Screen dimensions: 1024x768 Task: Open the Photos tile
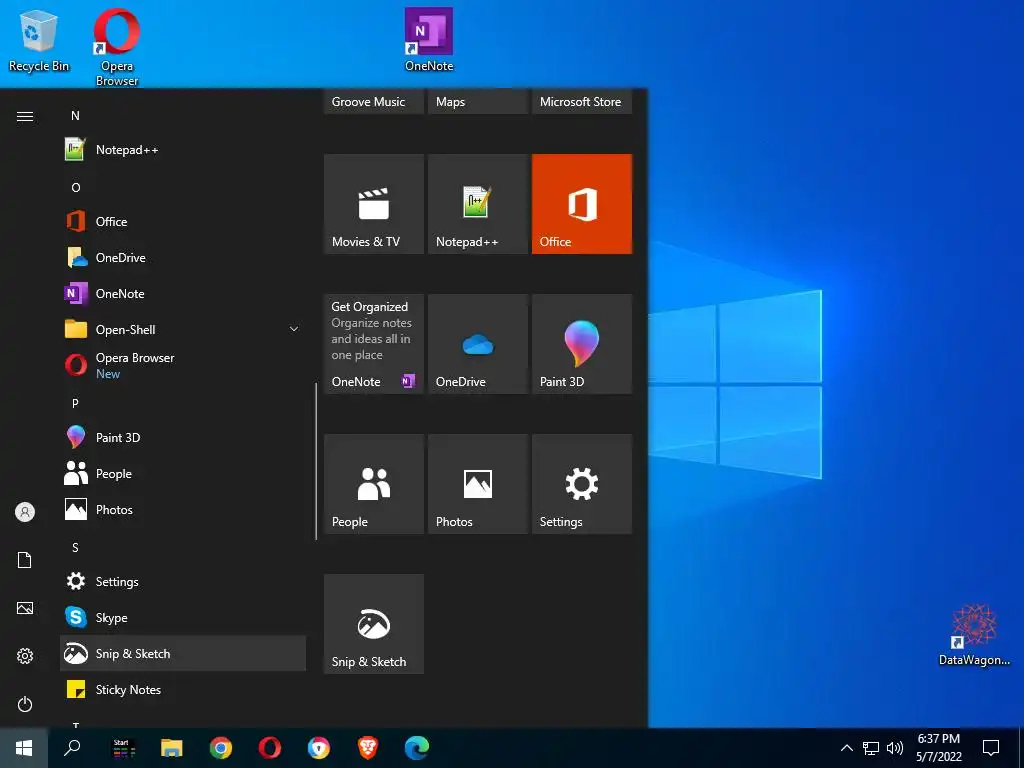point(477,484)
